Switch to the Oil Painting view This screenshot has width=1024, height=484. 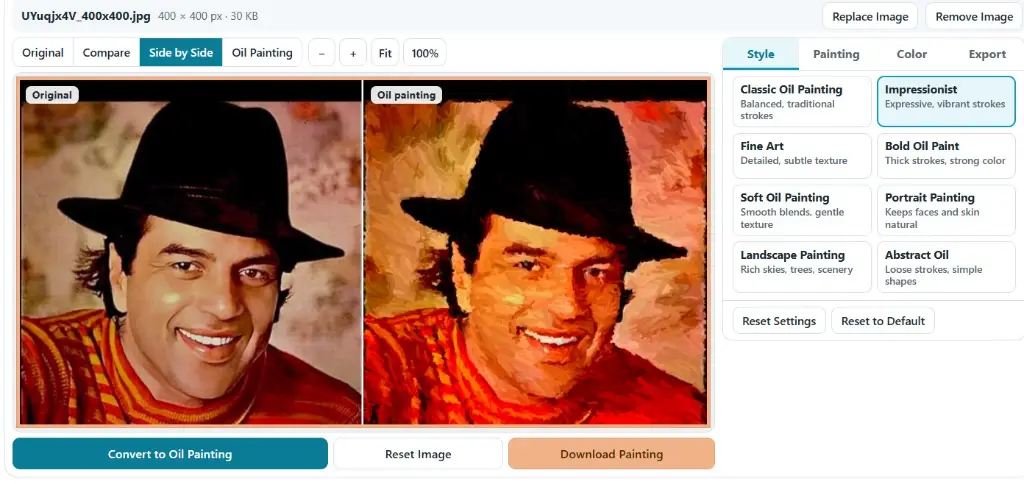tap(262, 53)
